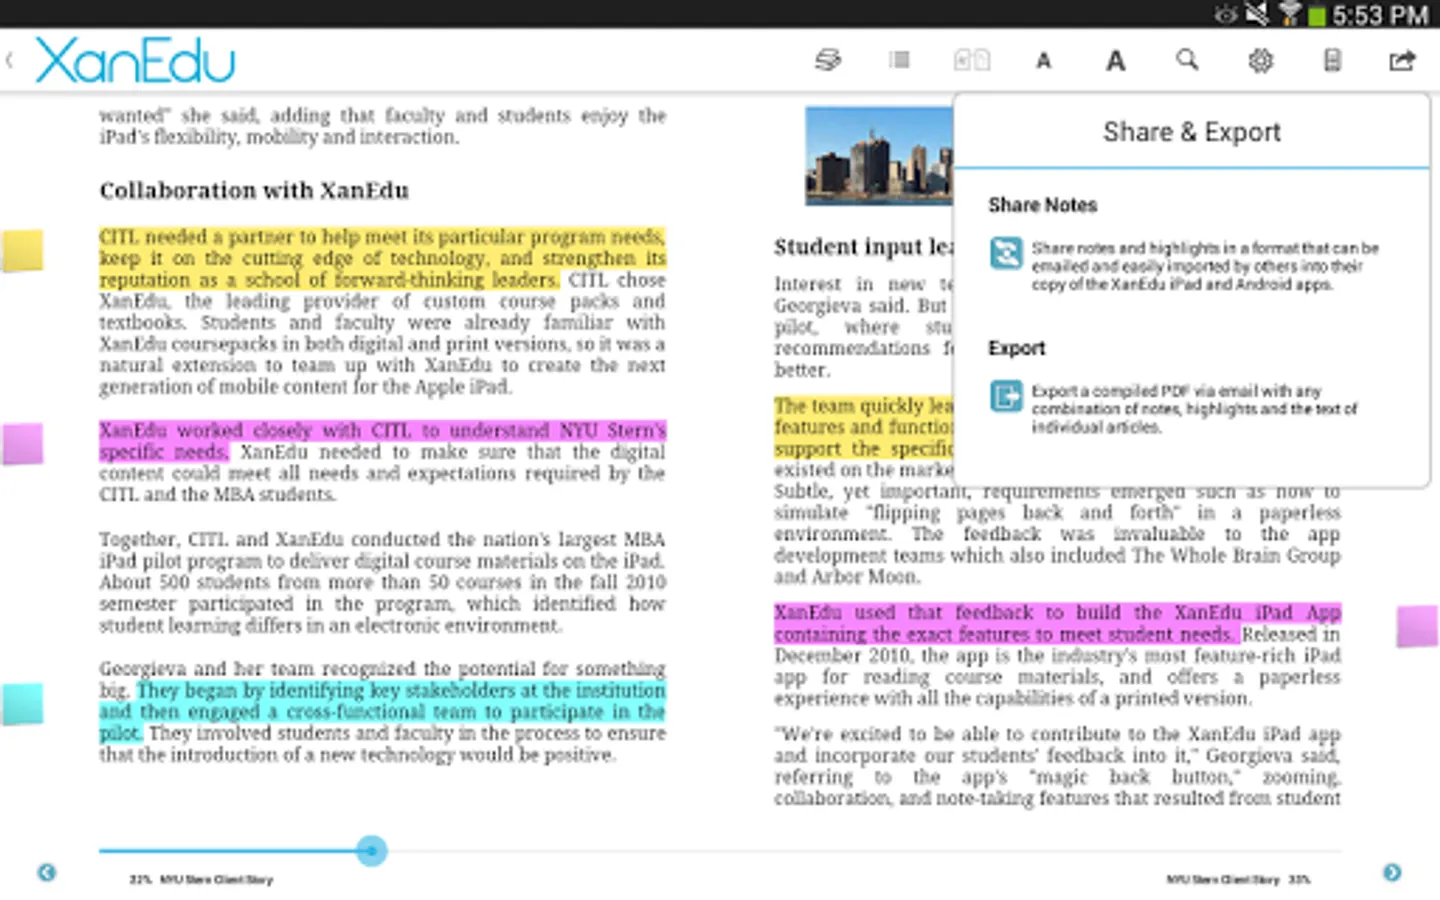Screen dimensions: 1440x900
Task: Select 'Share notes and highlights' description text
Action: (x=1205, y=266)
